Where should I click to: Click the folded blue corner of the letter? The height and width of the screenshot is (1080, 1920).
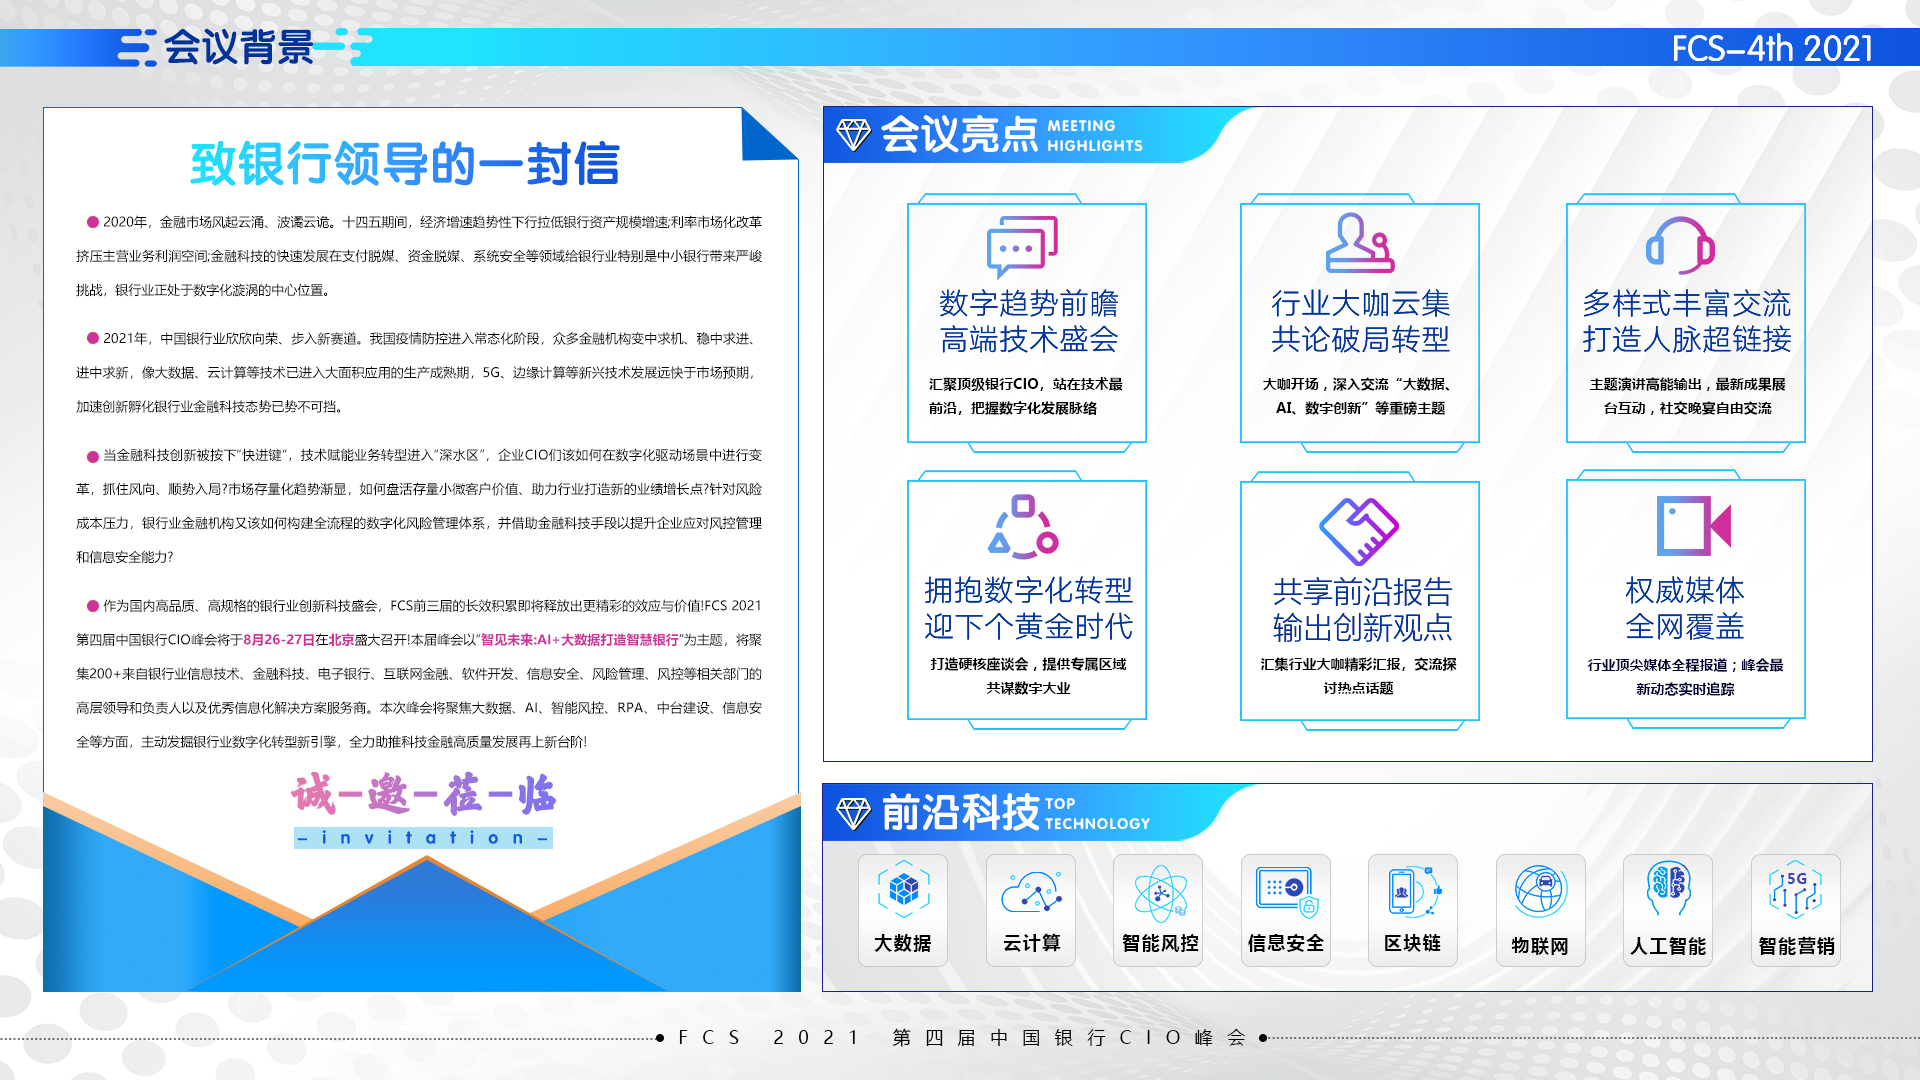tap(768, 135)
